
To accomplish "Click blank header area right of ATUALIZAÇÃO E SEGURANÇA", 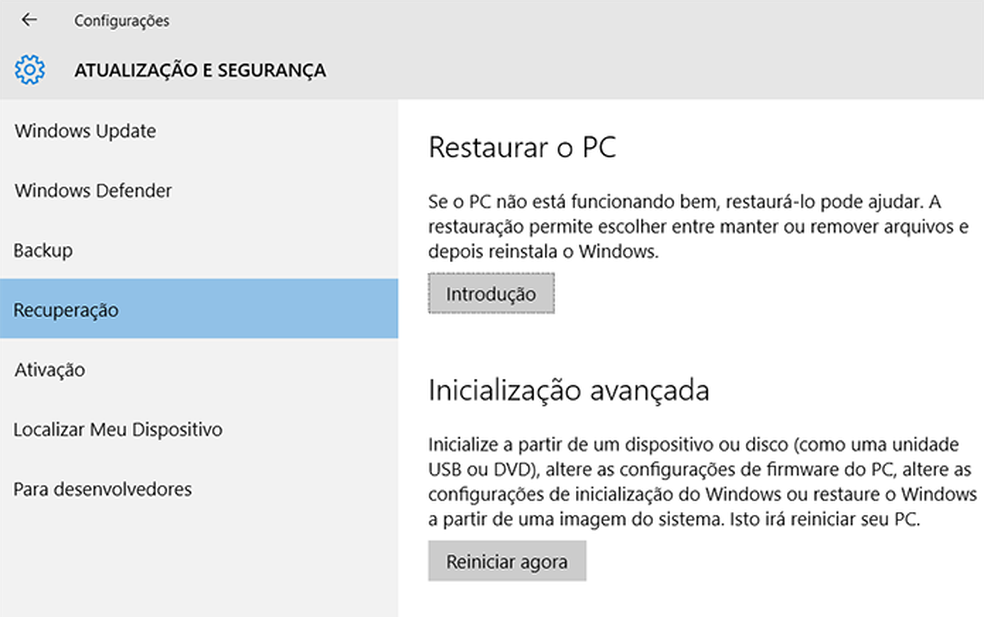I will [650, 70].
